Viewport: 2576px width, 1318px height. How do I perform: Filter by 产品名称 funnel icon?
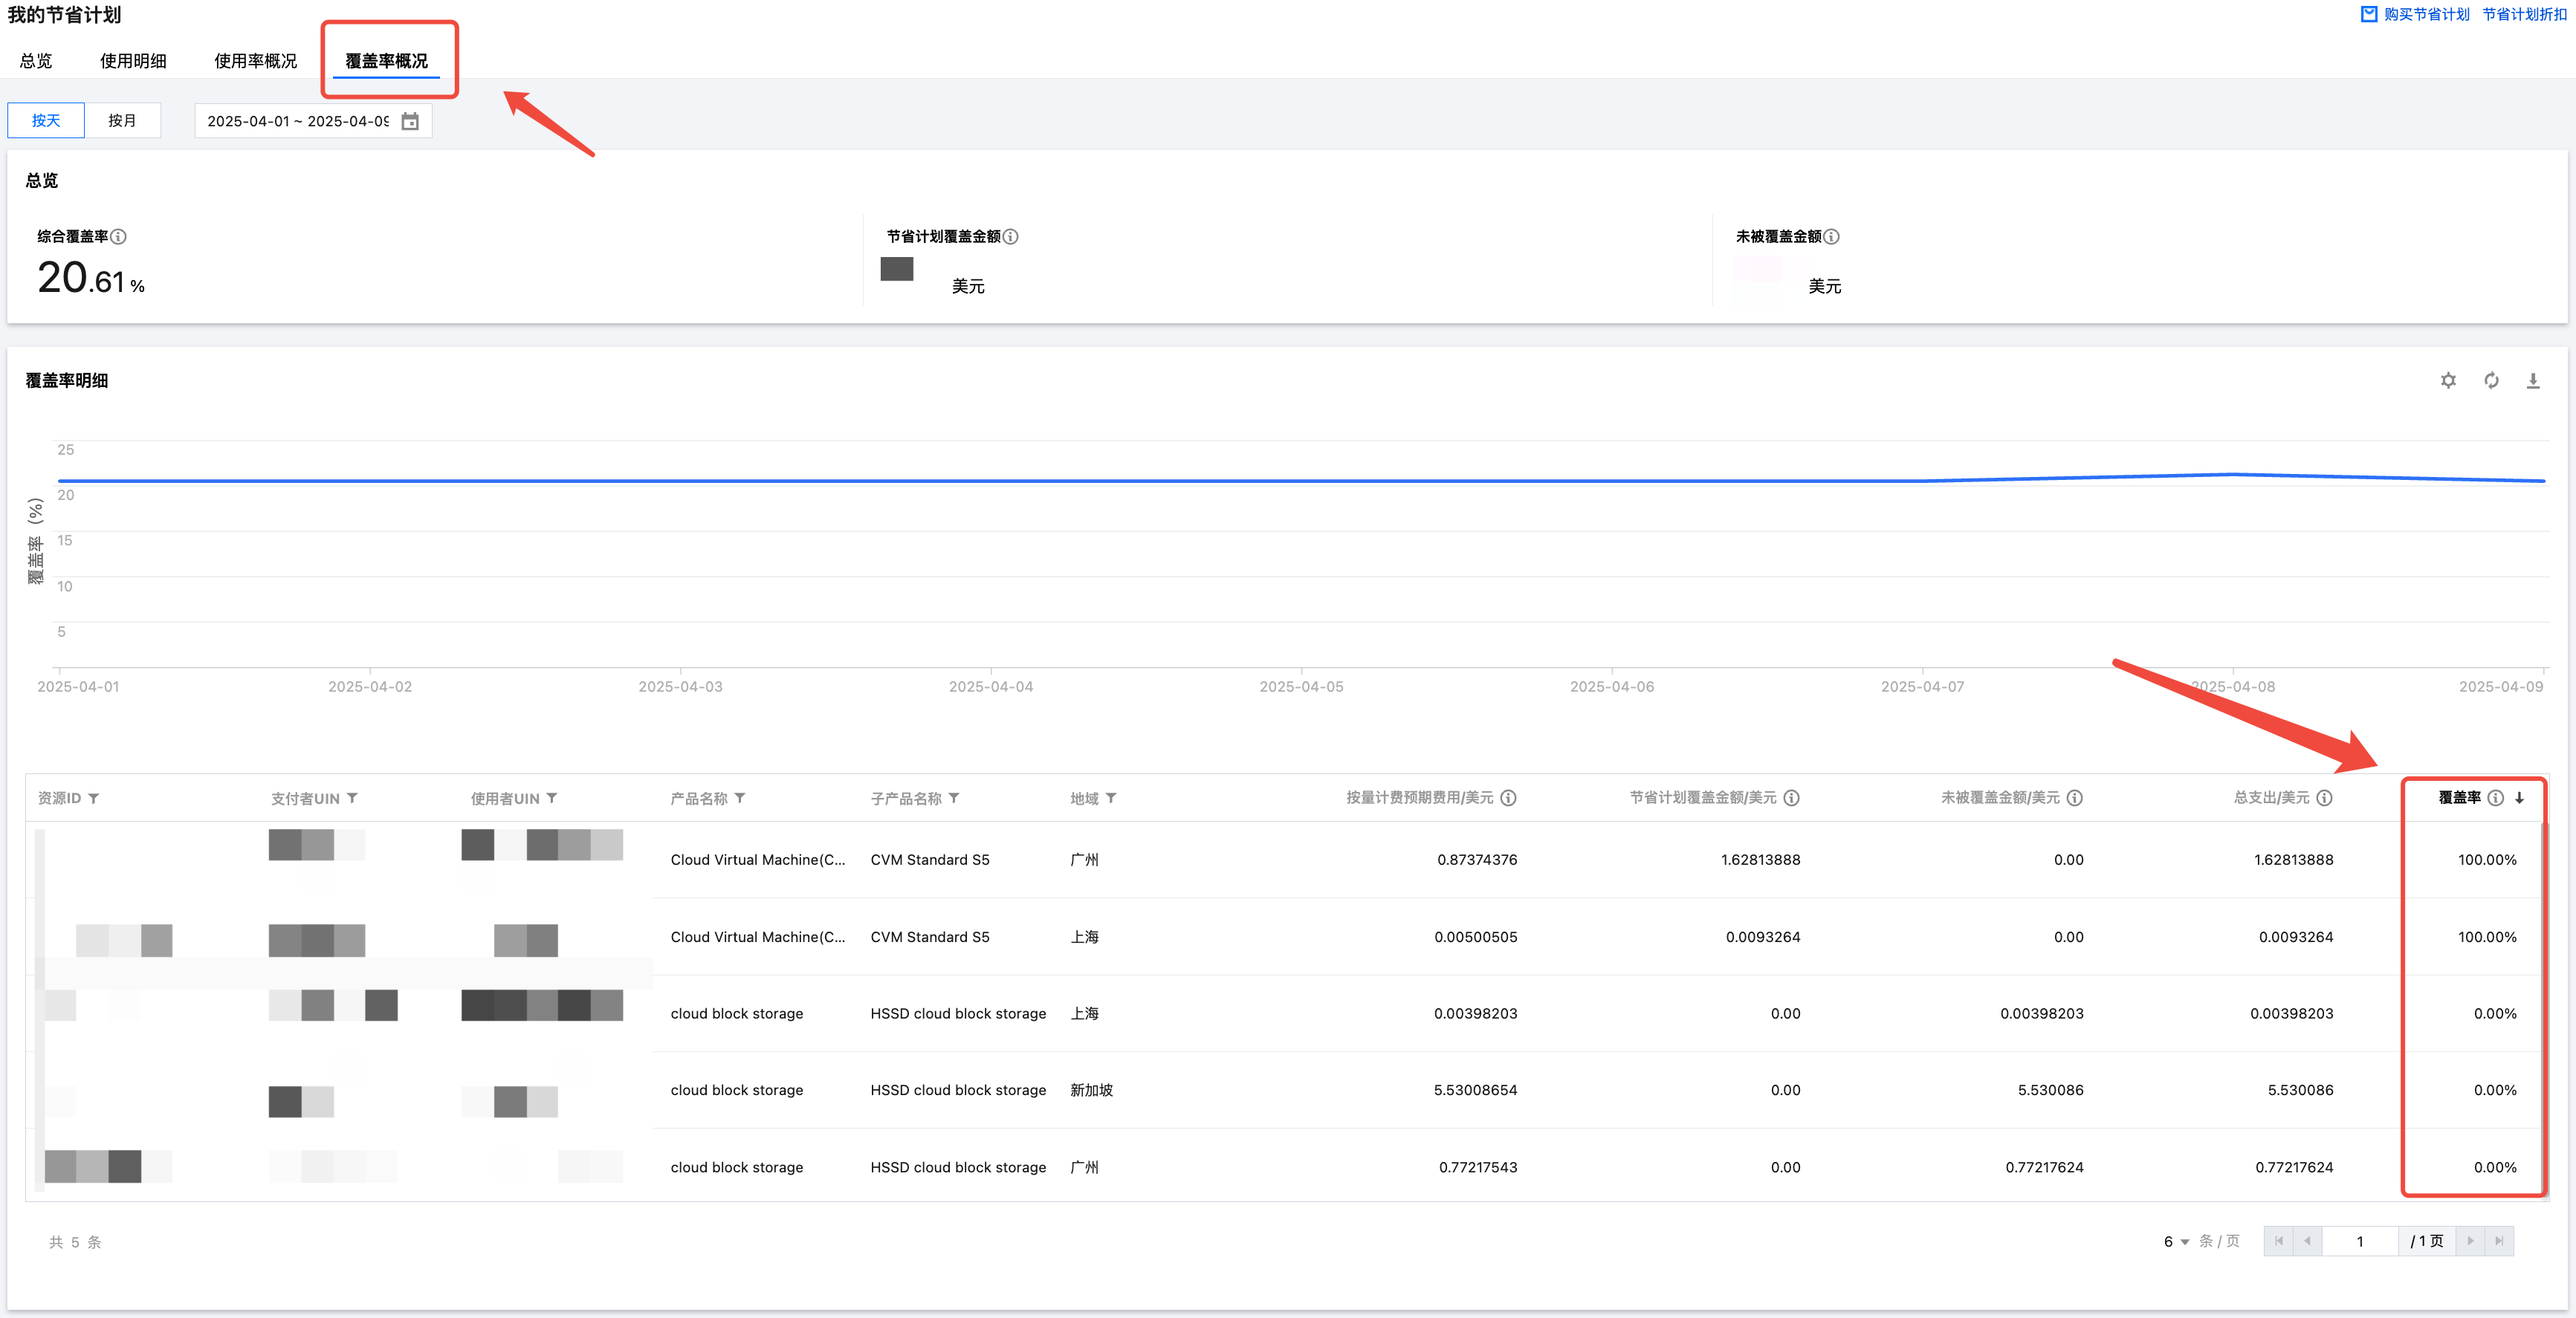pyautogui.click(x=740, y=798)
